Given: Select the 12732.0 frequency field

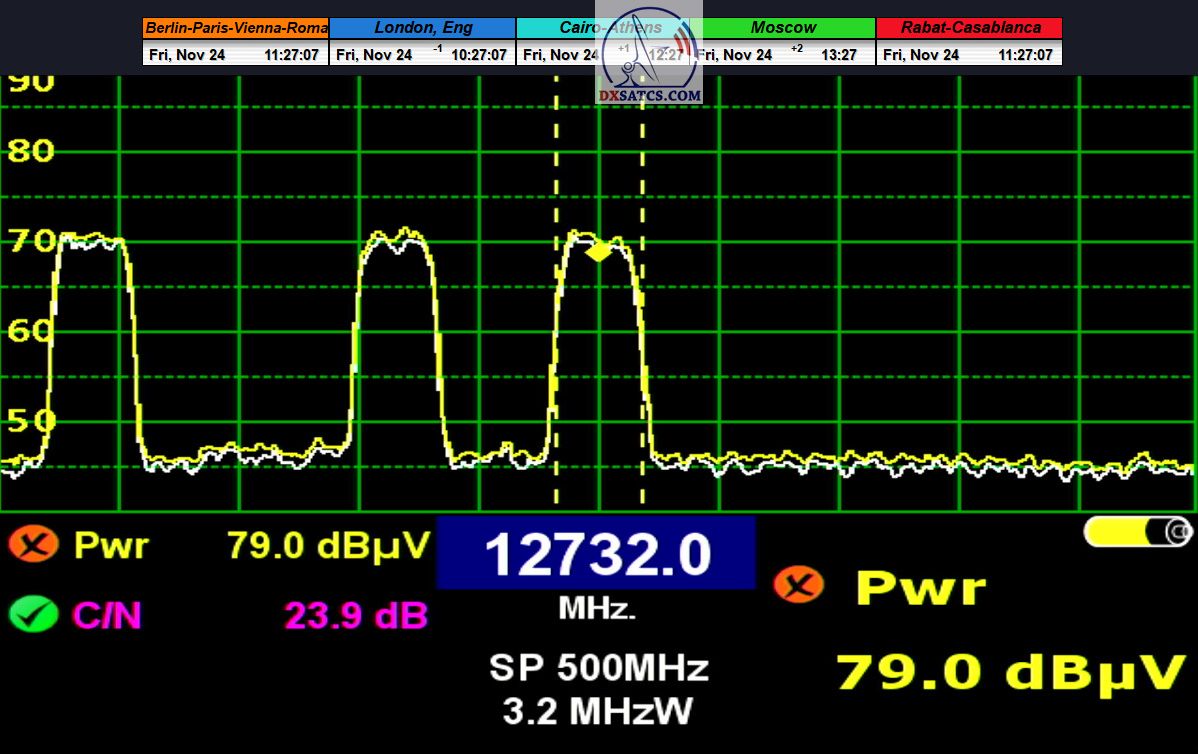Looking at the screenshot, I should coord(596,553).
